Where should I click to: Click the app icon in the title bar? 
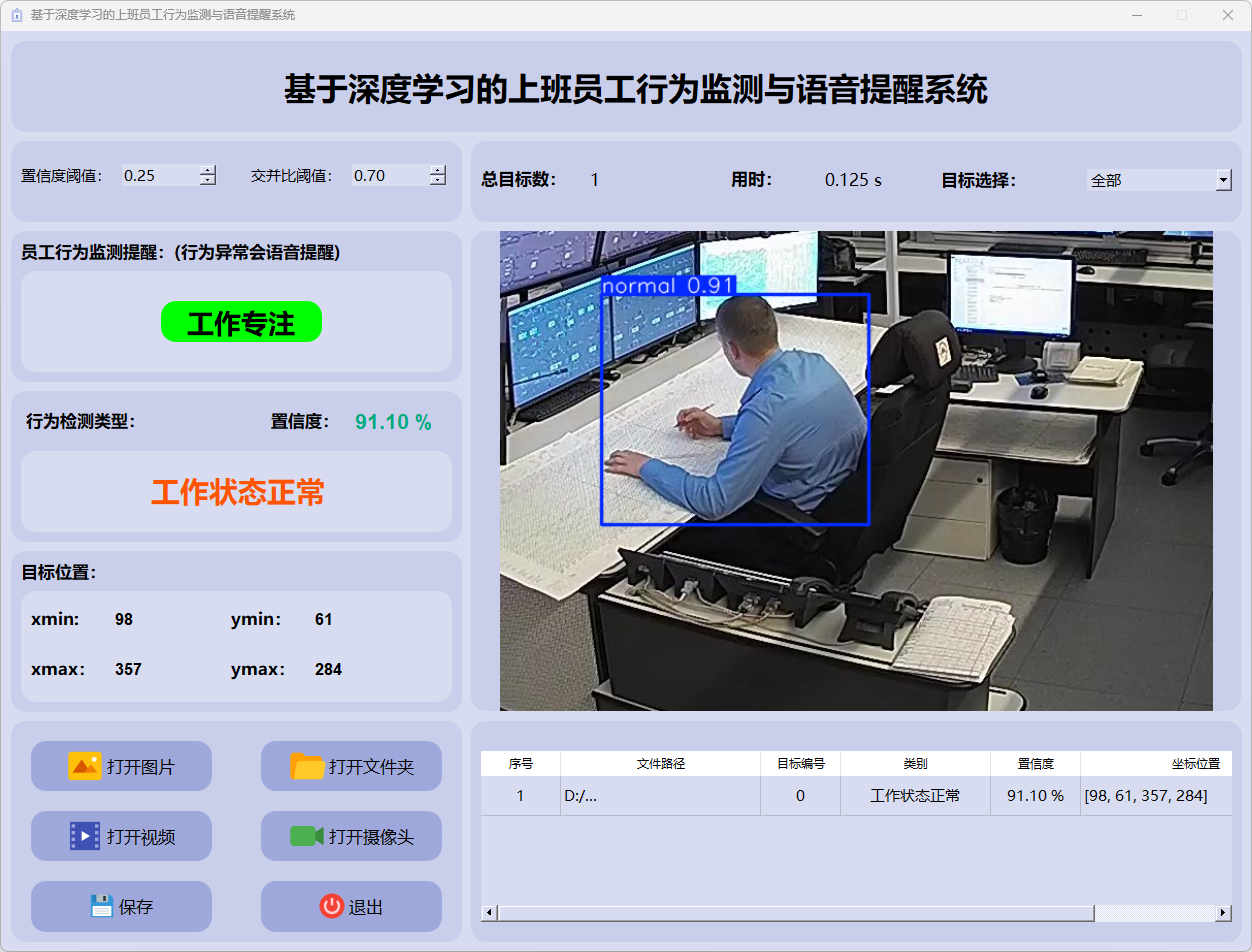tap(17, 15)
